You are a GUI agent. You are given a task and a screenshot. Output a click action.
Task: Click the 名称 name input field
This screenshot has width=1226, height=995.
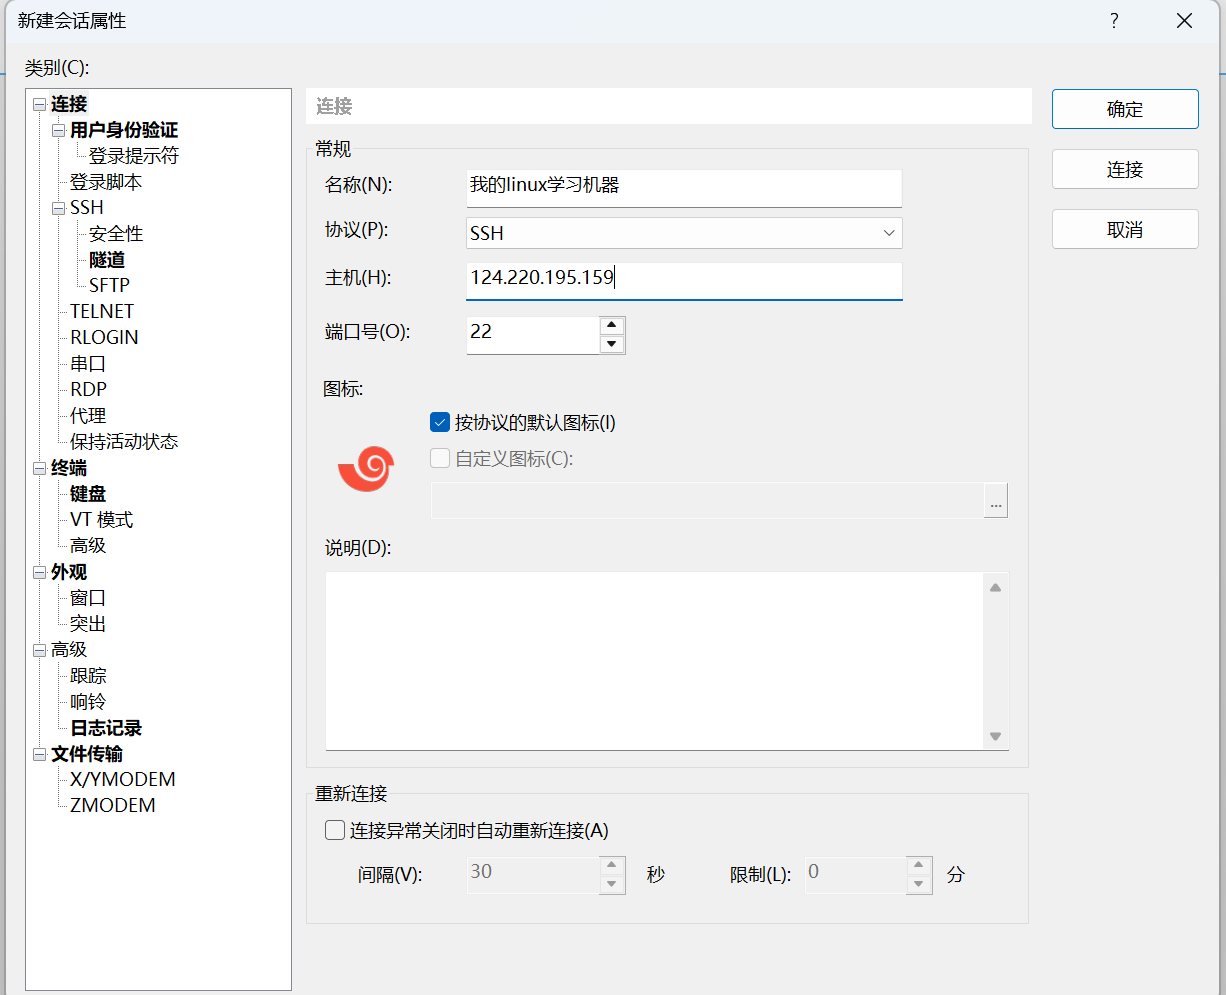pyautogui.click(x=684, y=187)
